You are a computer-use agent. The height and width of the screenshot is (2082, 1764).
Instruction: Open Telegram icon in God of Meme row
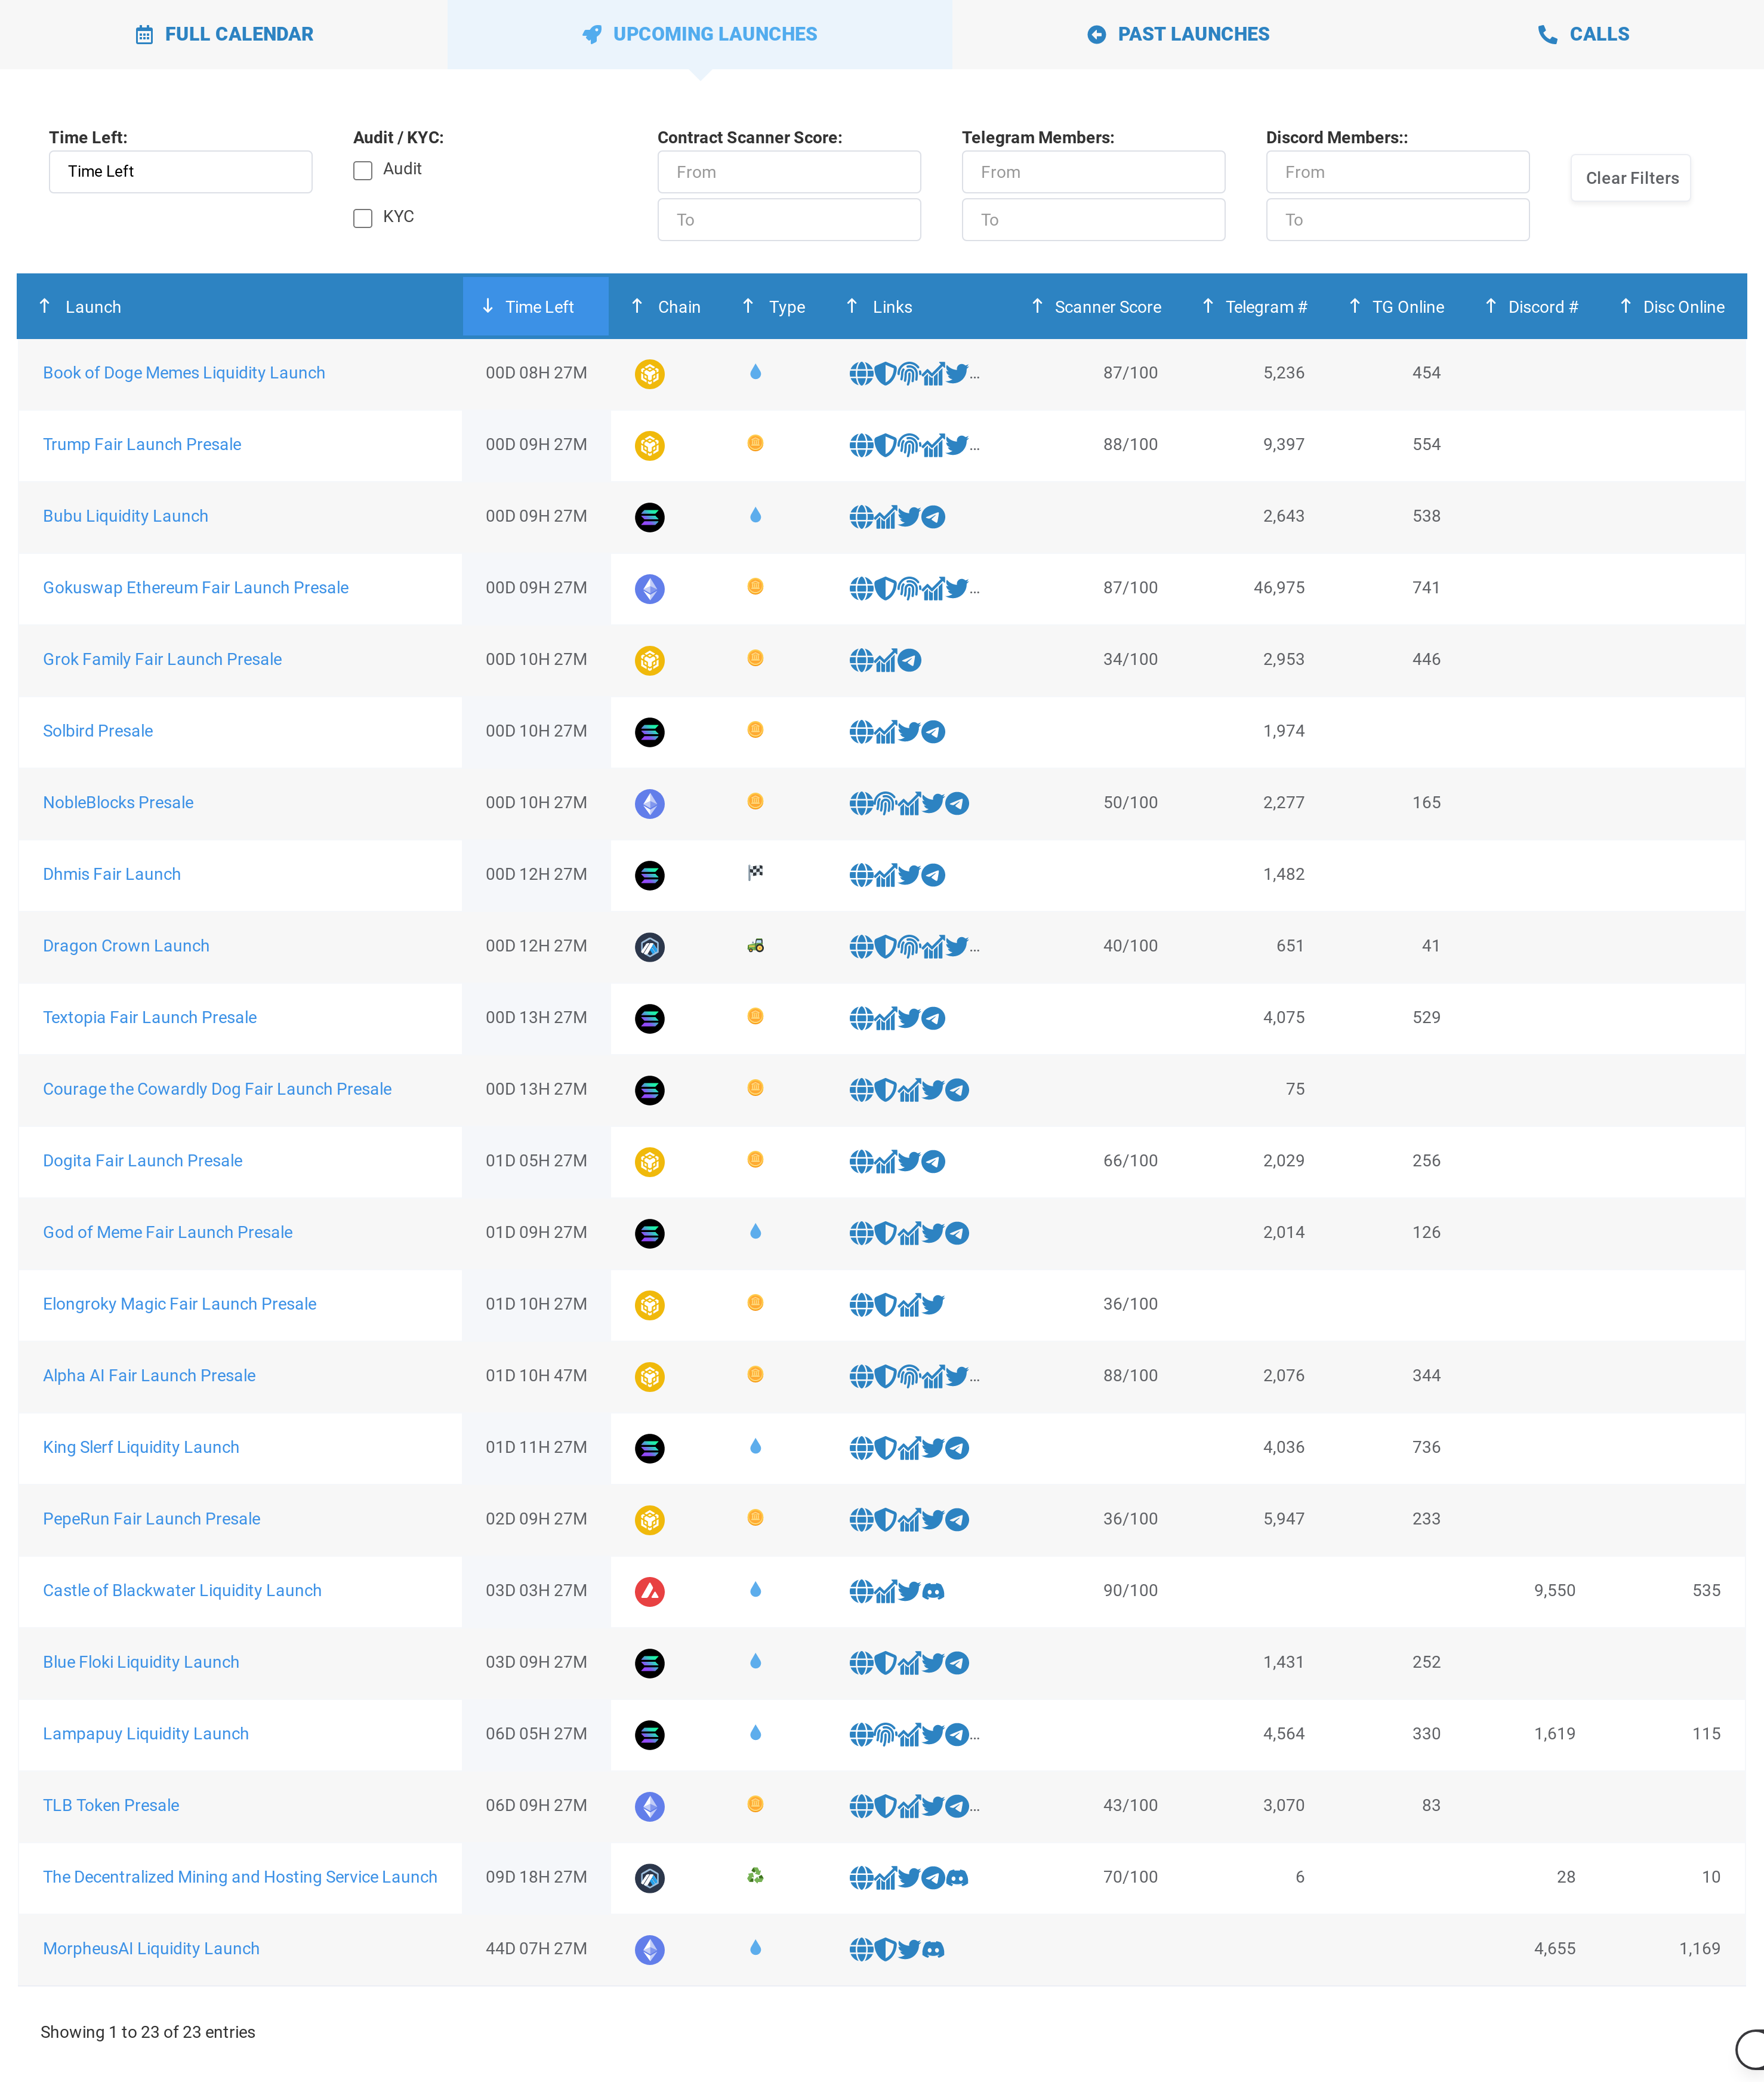[957, 1233]
